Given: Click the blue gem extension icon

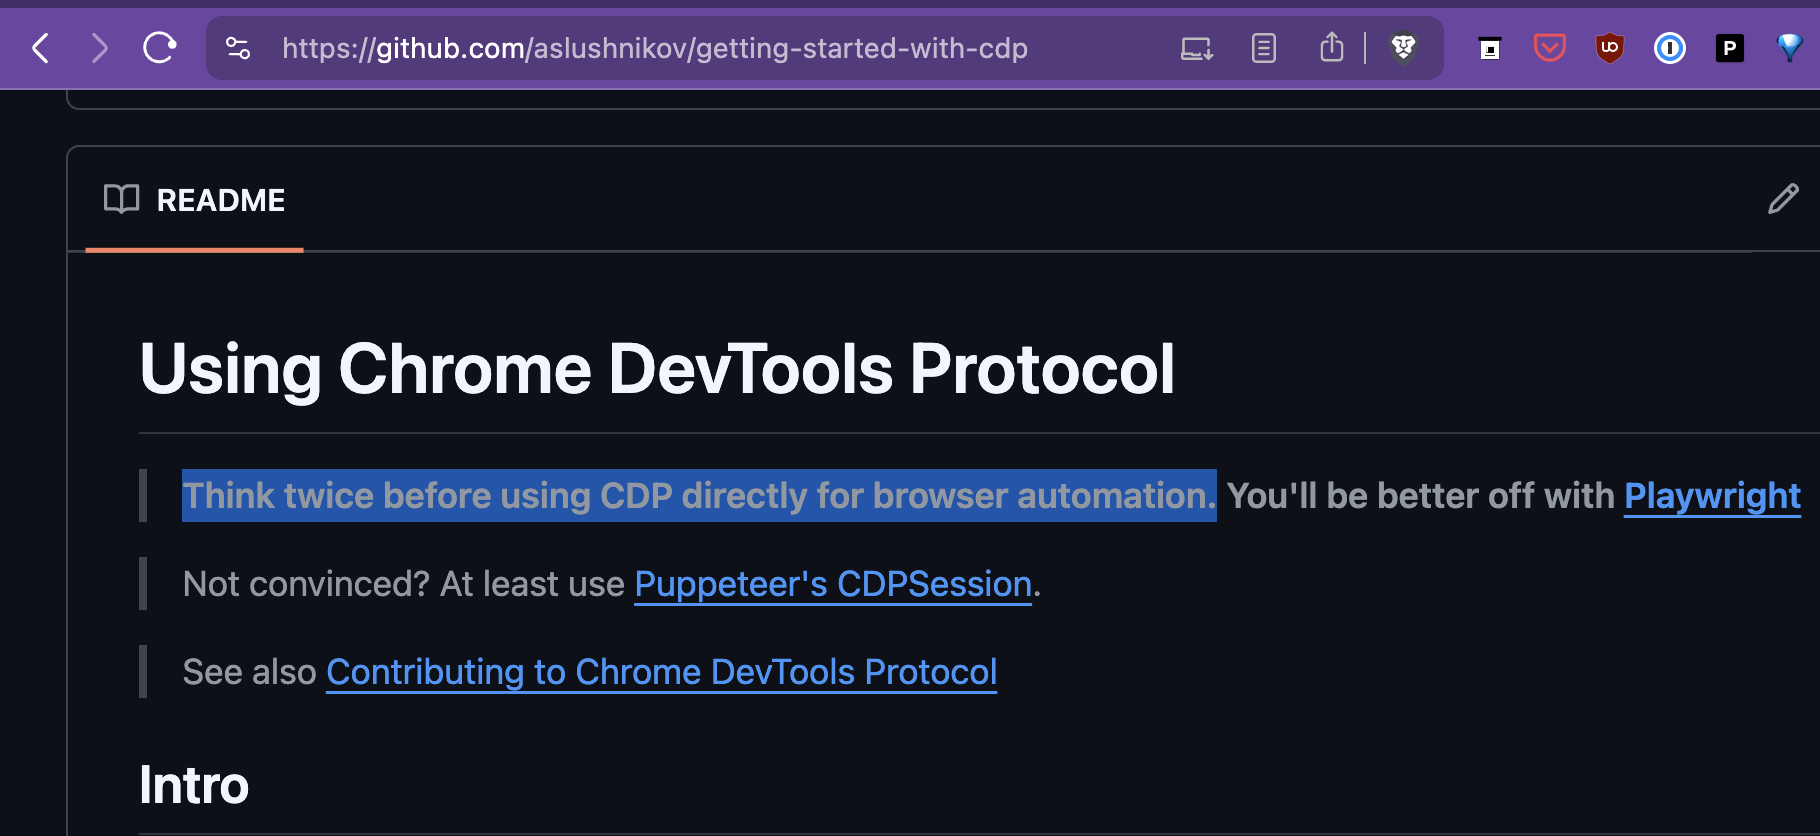Looking at the screenshot, I should (1790, 47).
